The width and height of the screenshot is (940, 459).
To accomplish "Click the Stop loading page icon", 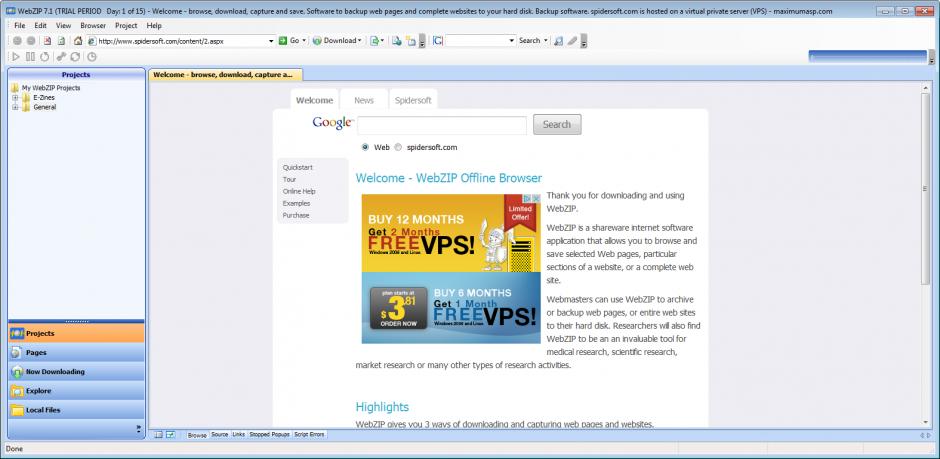I will (48, 41).
